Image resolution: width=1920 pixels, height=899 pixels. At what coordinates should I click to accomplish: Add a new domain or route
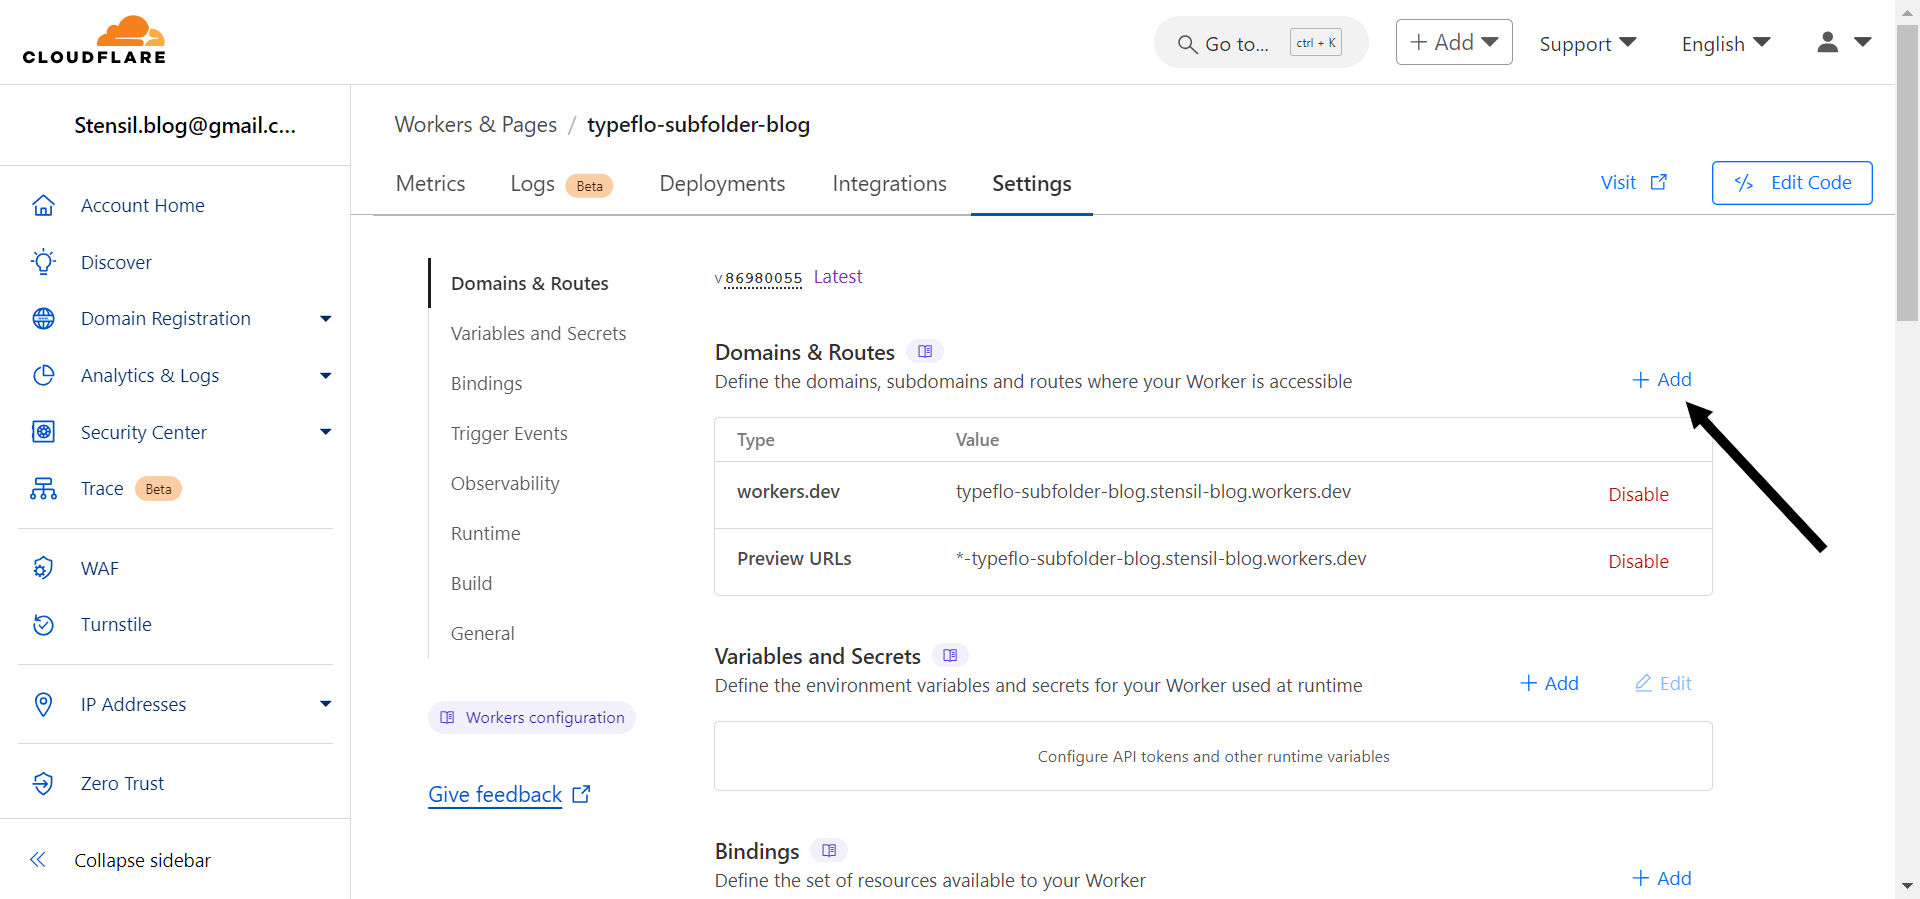click(x=1661, y=380)
